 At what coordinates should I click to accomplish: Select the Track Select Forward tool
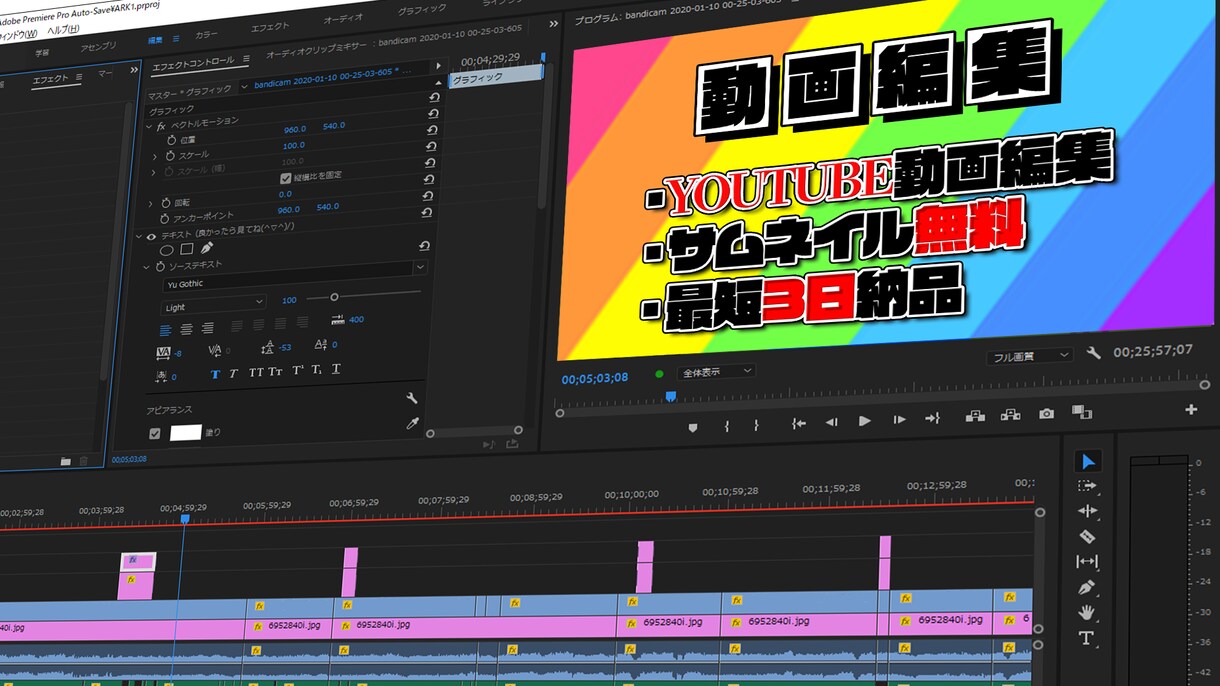1088,486
